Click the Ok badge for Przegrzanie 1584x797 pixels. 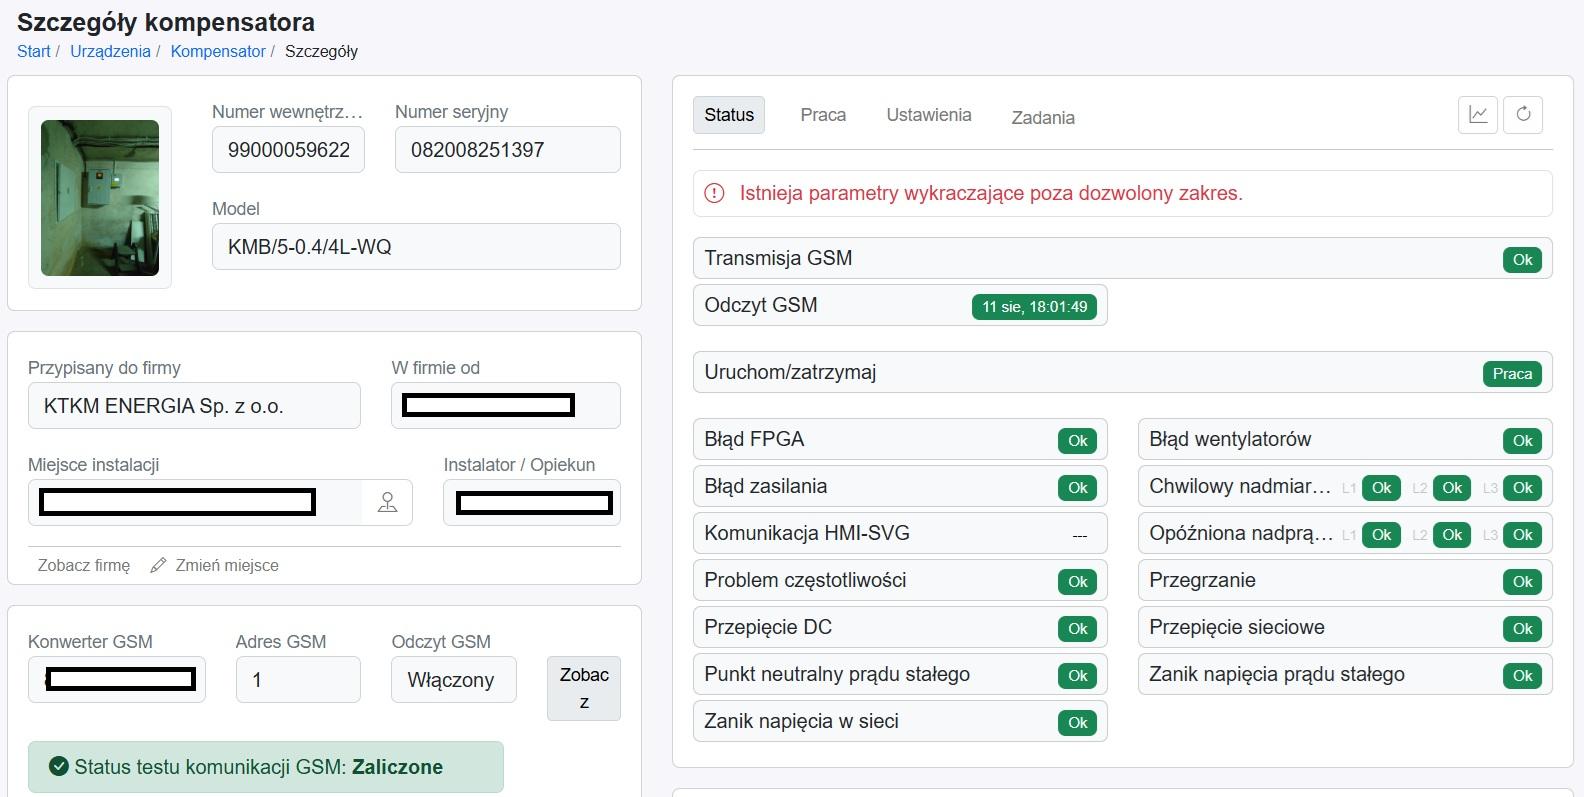(1523, 582)
